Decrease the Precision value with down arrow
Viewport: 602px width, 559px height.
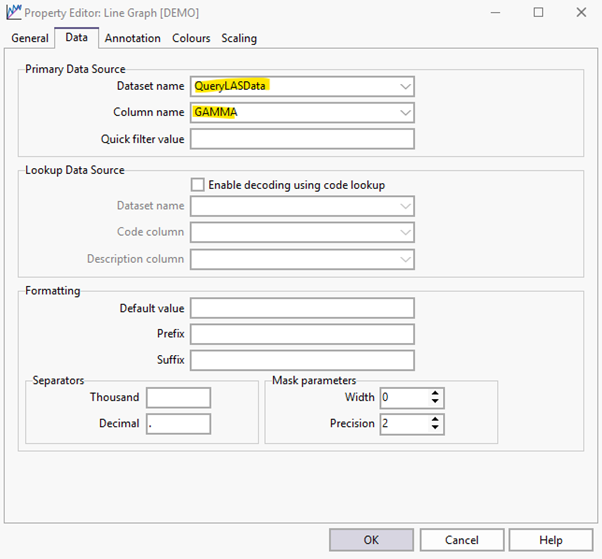pyautogui.click(x=435, y=428)
